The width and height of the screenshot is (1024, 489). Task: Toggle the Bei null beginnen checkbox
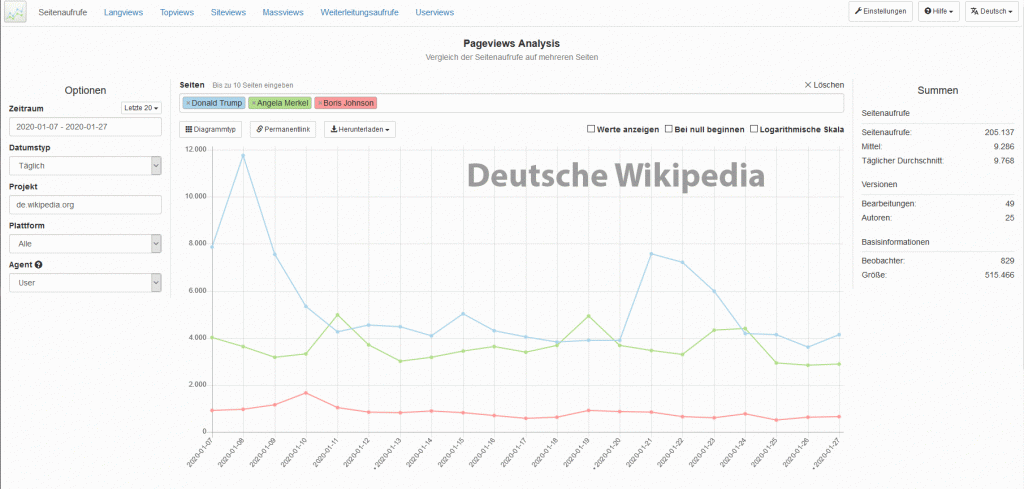point(669,129)
